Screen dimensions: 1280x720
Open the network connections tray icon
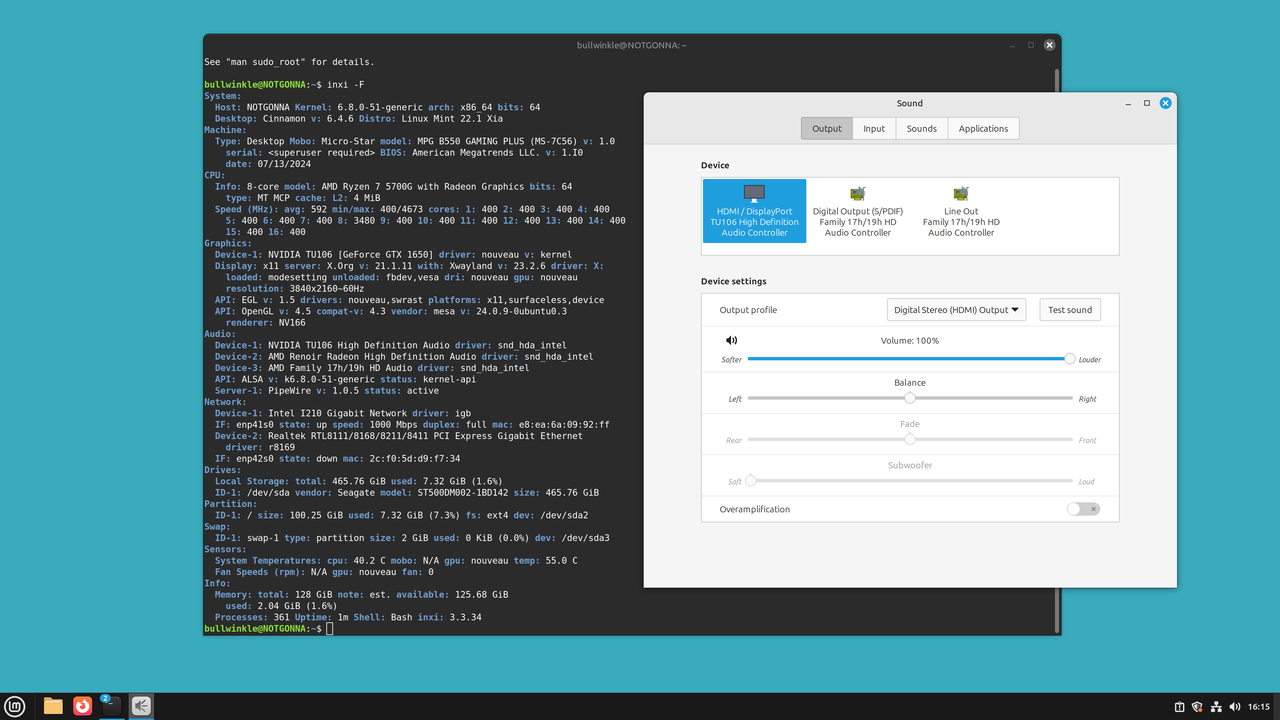point(1215,706)
